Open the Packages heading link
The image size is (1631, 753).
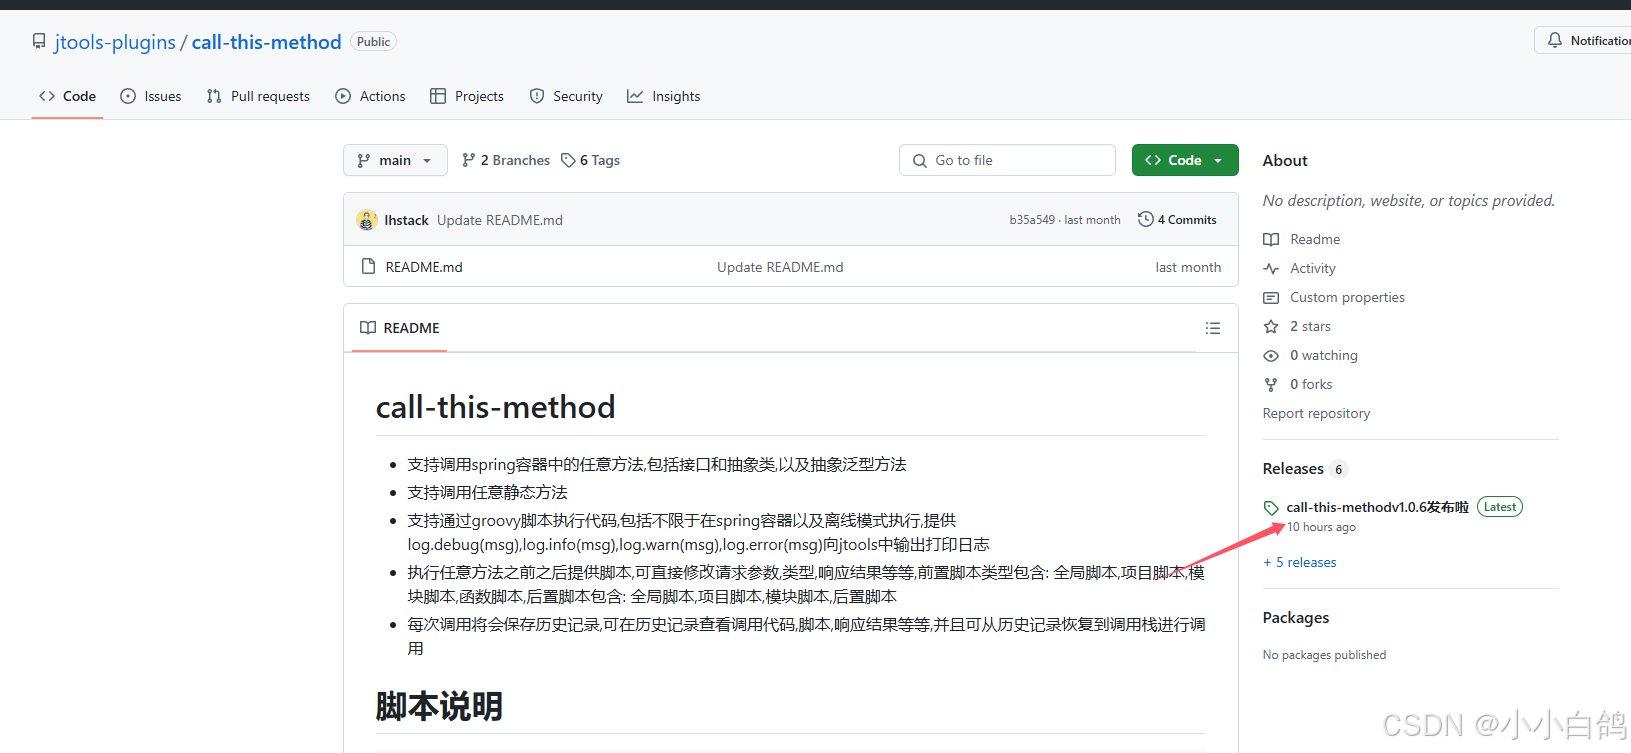(1296, 618)
